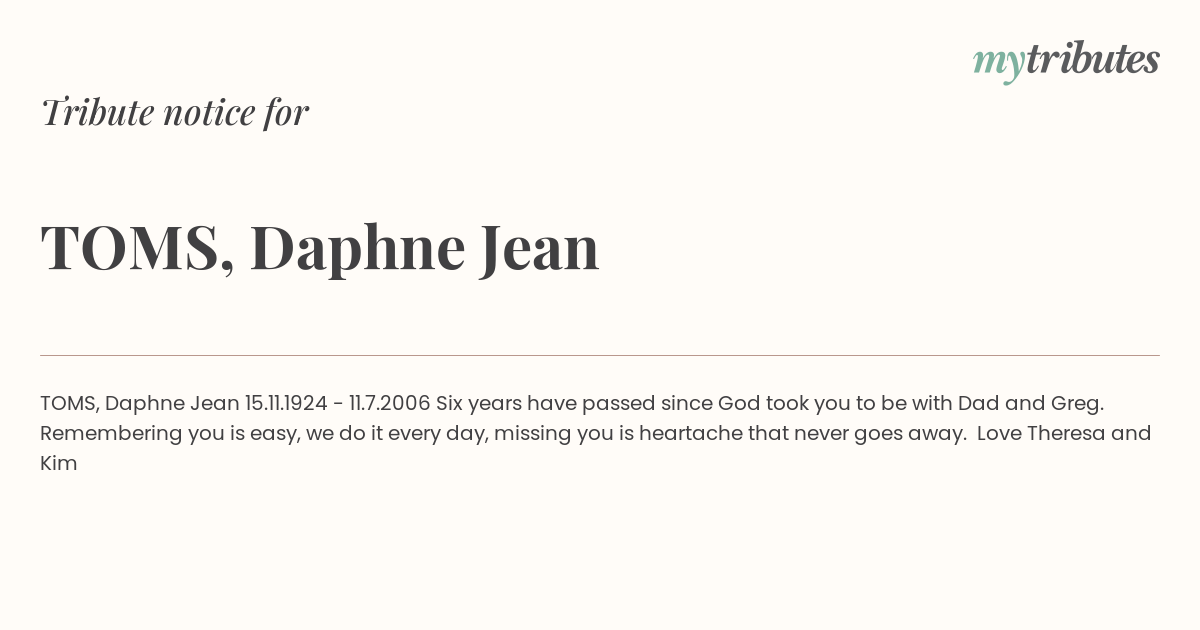Select the green "my" part of the logo
Screen dimensions: 1200x630
point(999,63)
